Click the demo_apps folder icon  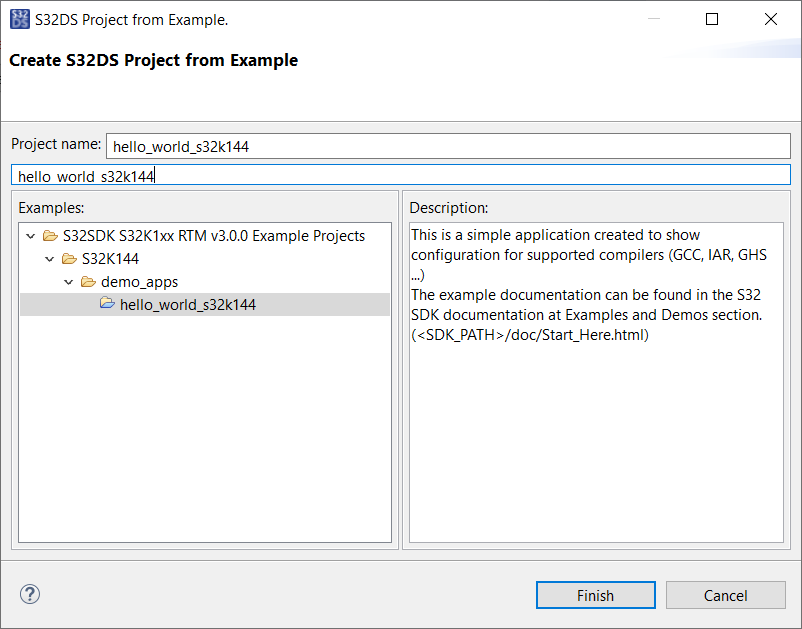coord(88,282)
